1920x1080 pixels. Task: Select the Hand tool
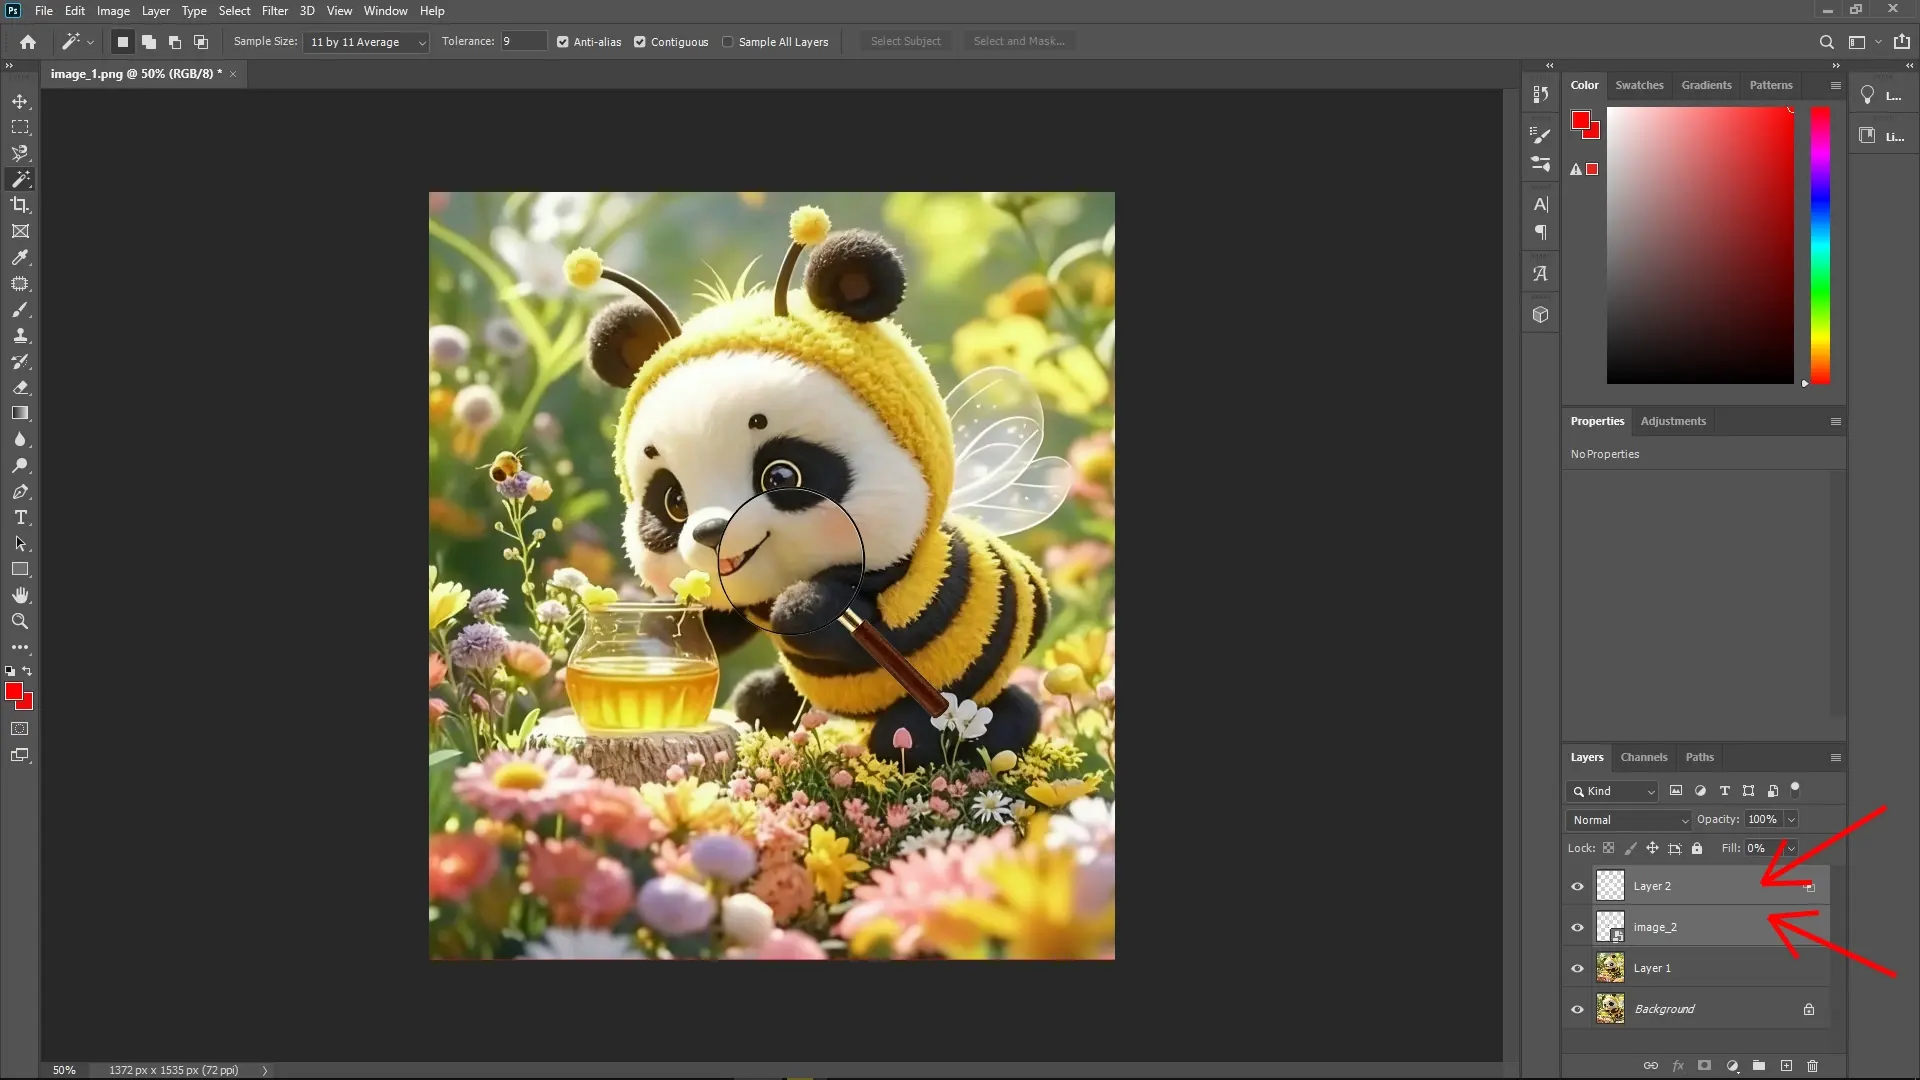[20, 594]
